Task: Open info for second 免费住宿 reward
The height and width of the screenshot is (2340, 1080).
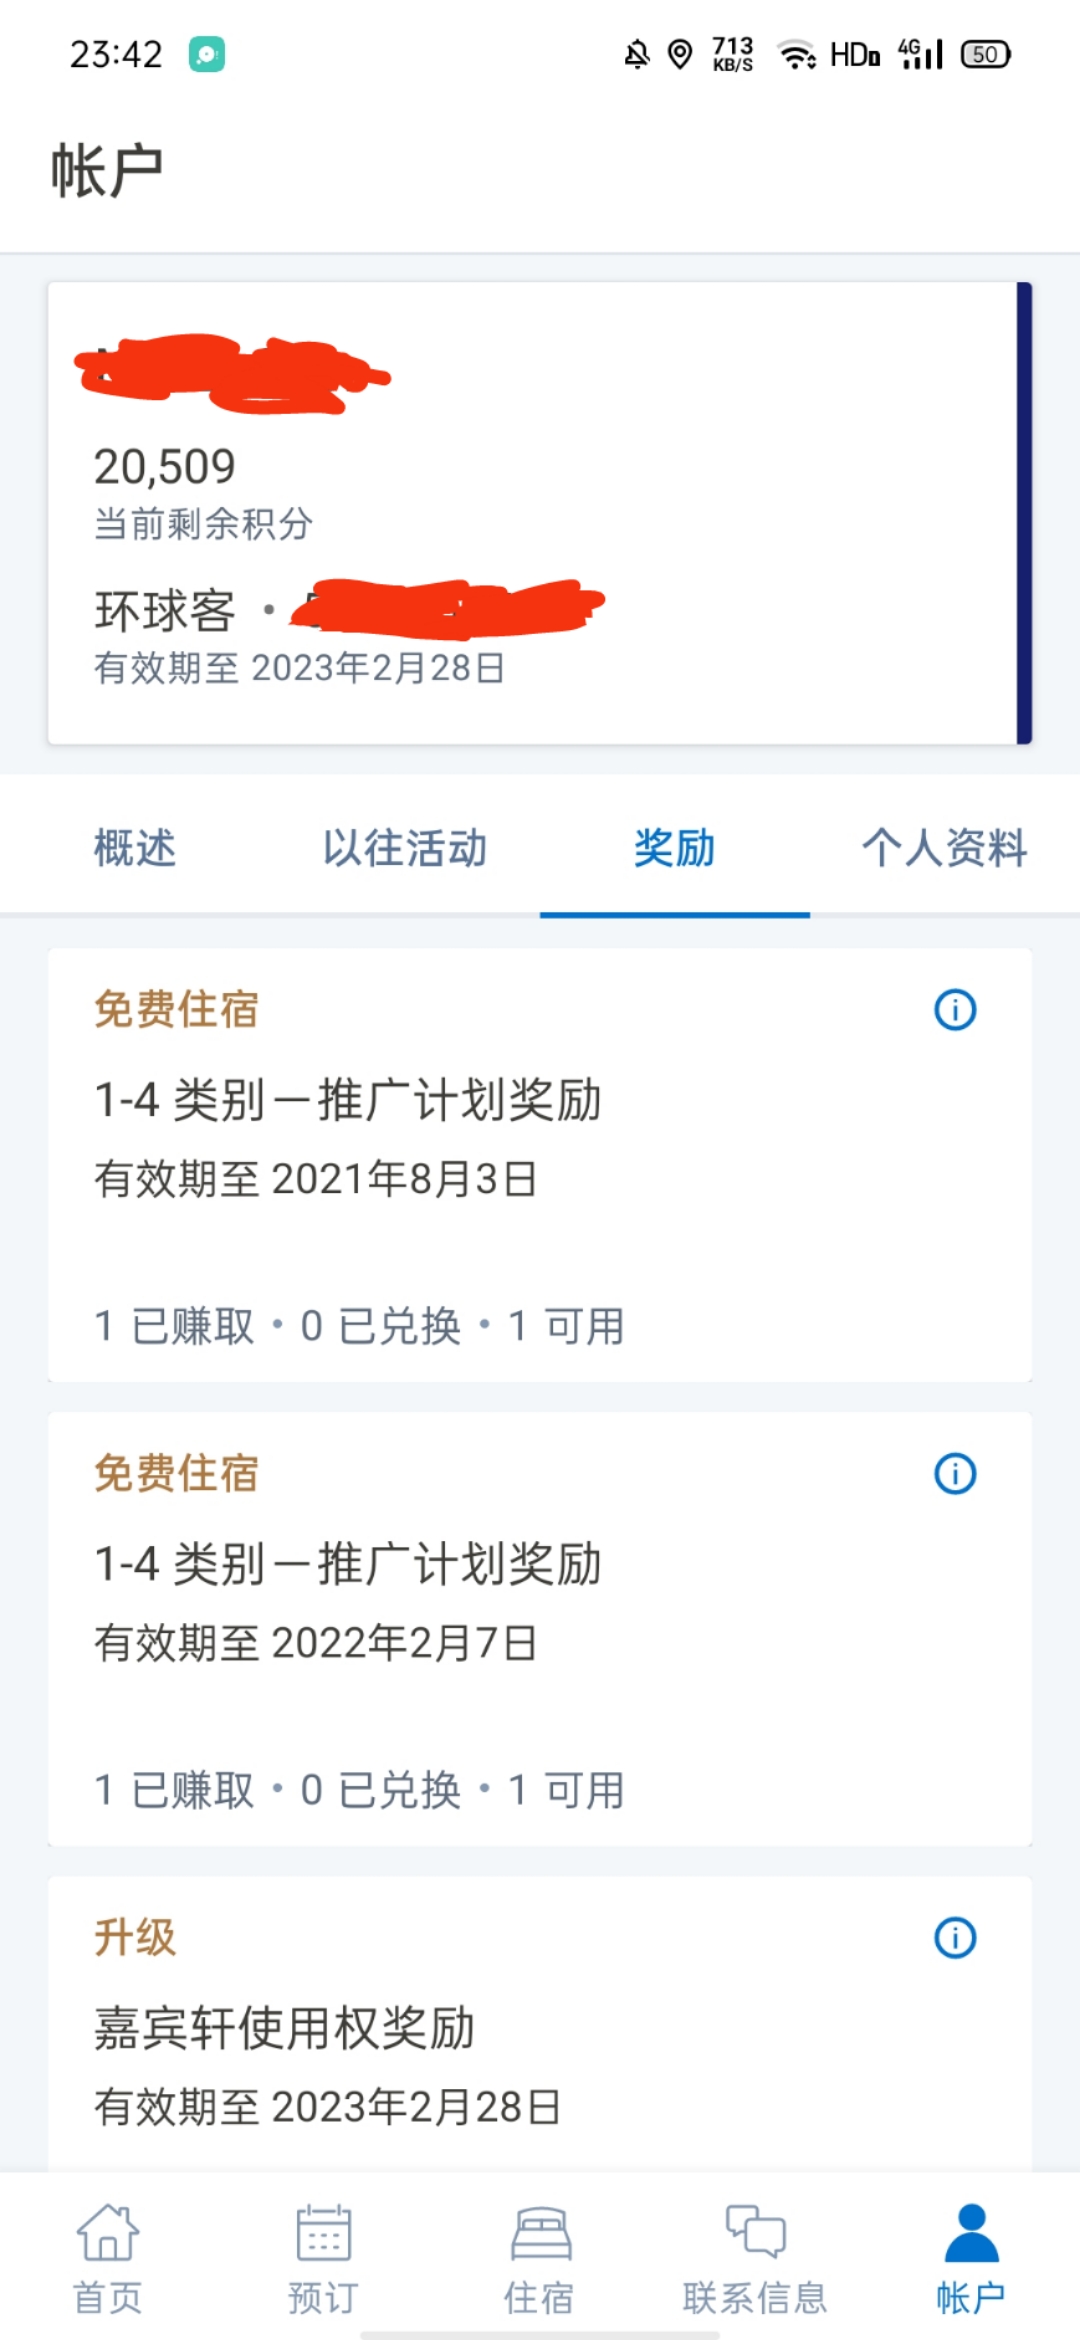Action: (x=955, y=1473)
